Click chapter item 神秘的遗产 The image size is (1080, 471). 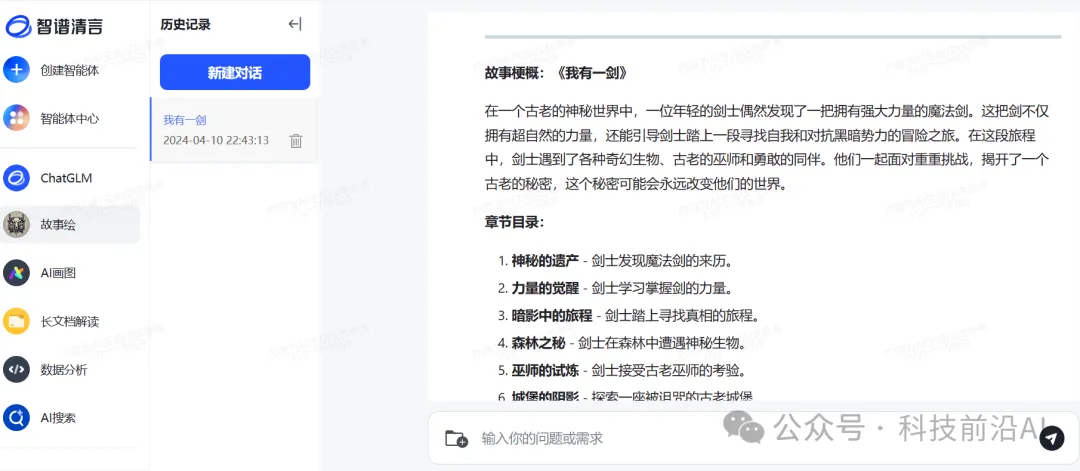[x=544, y=261]
